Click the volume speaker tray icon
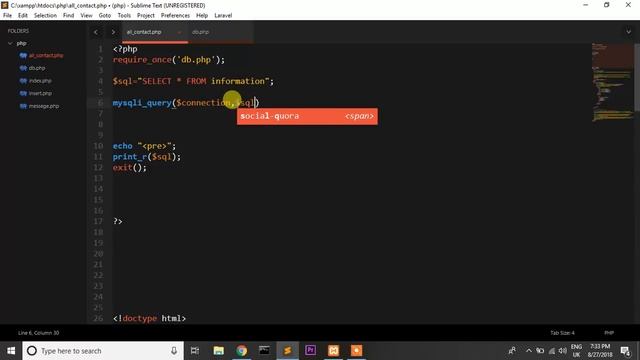This screenshot has height=360, width=640. click(562, 351)
